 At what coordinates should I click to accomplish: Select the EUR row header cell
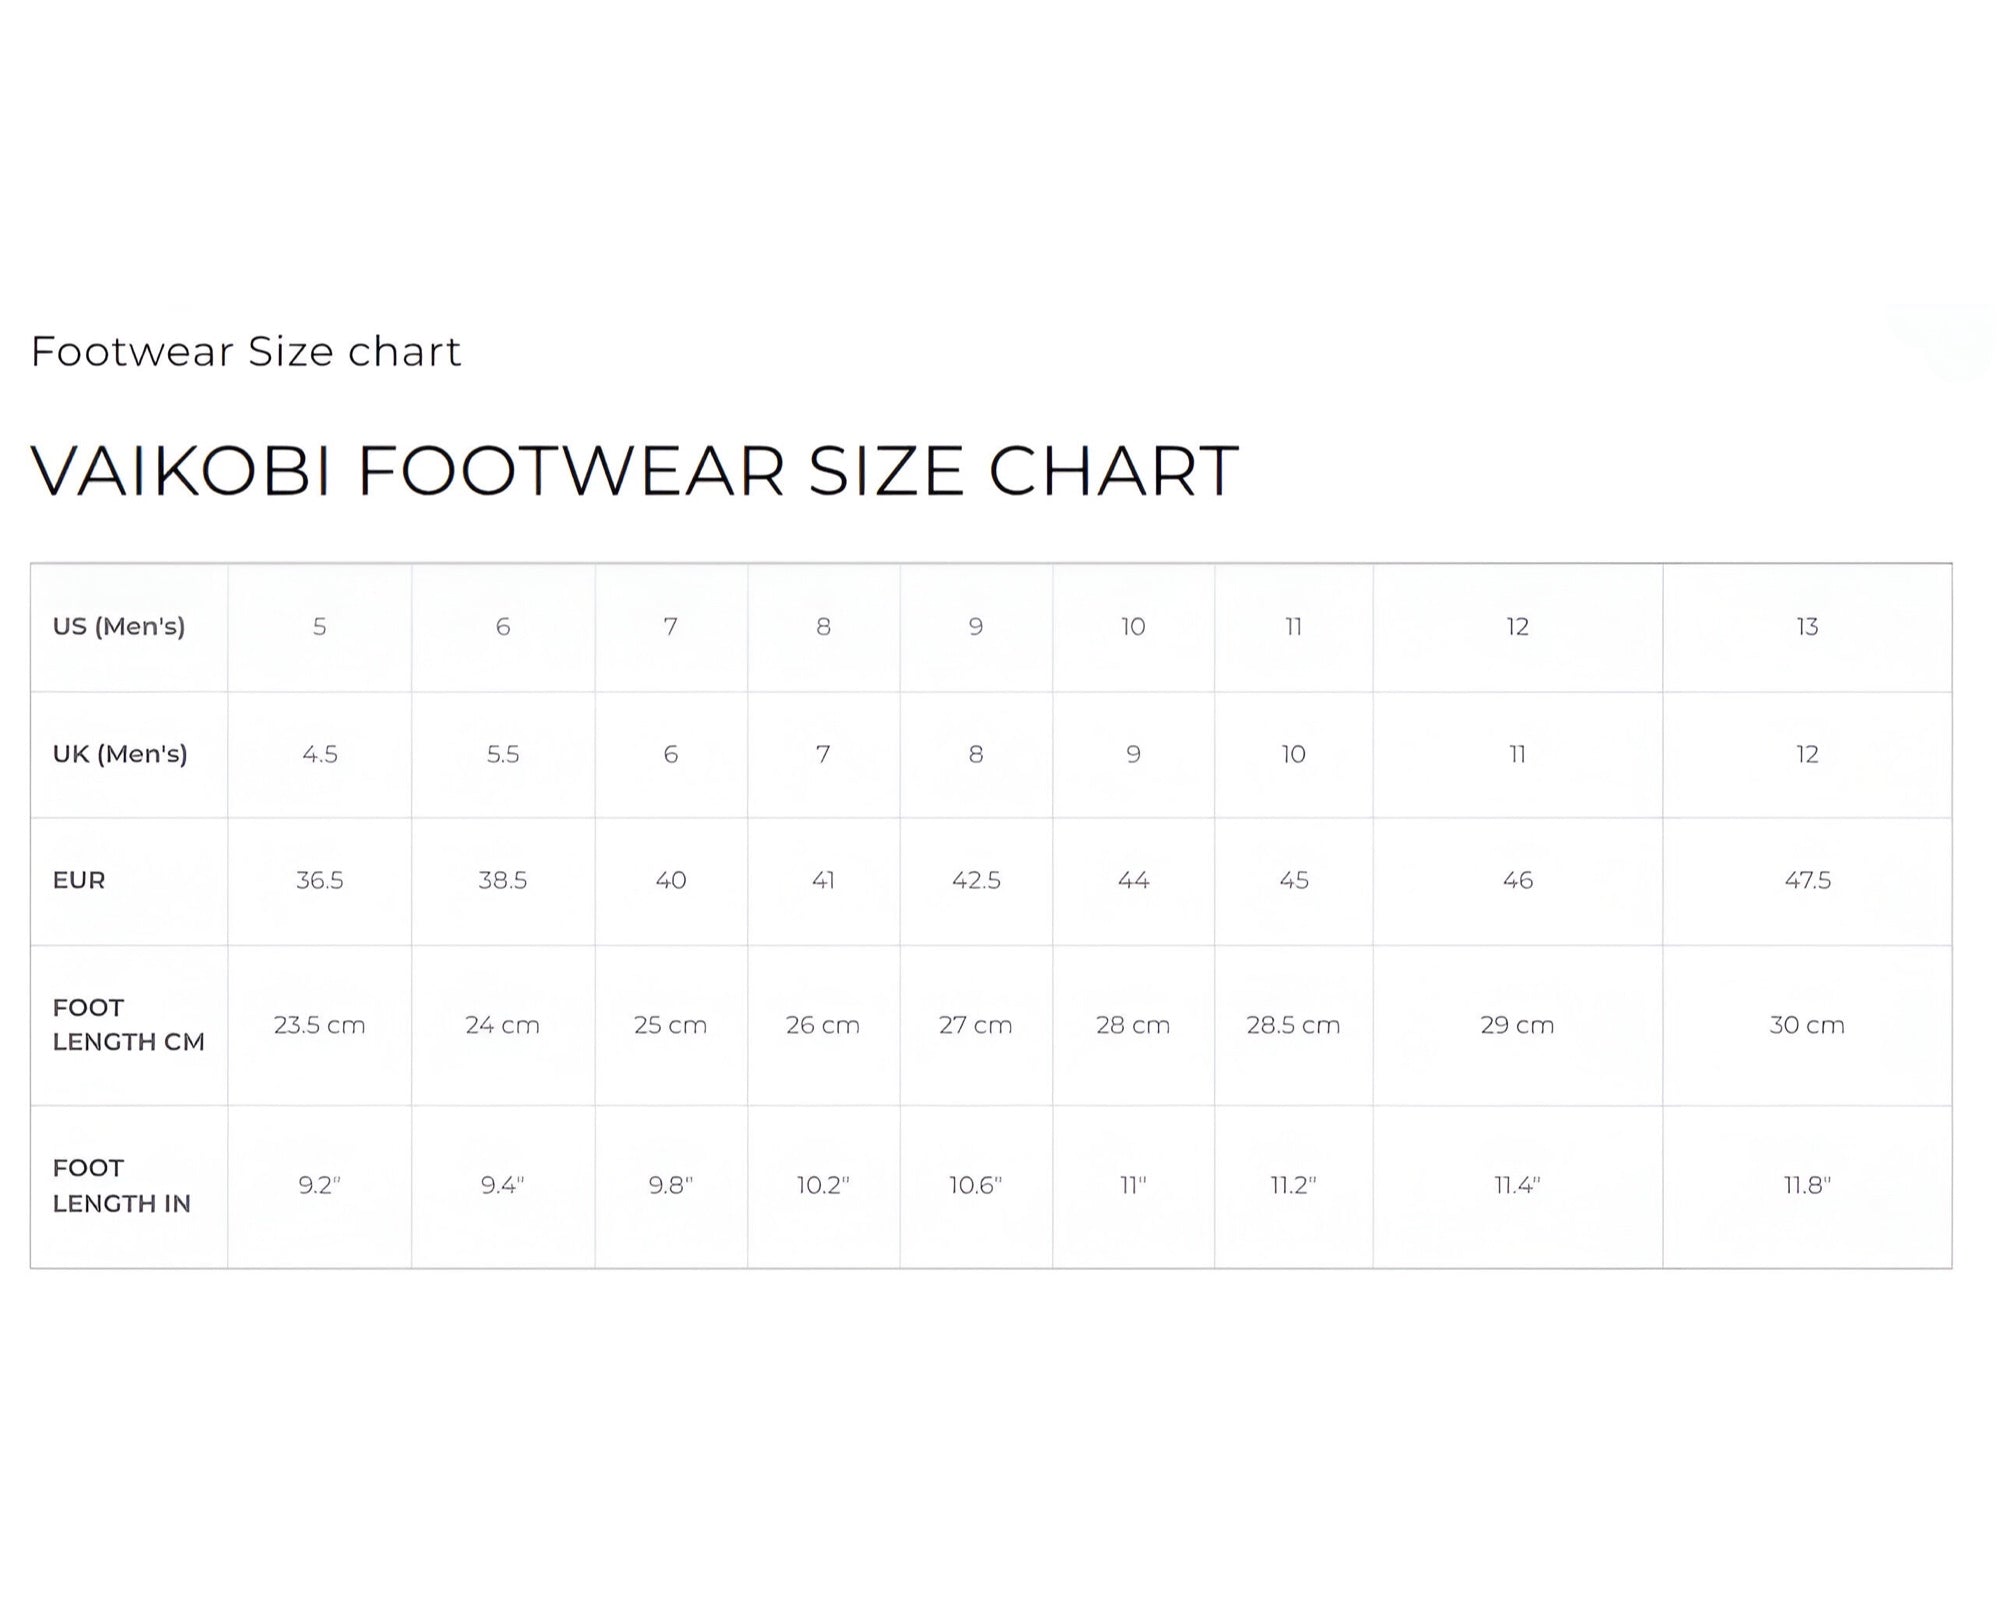click(79, 880)
